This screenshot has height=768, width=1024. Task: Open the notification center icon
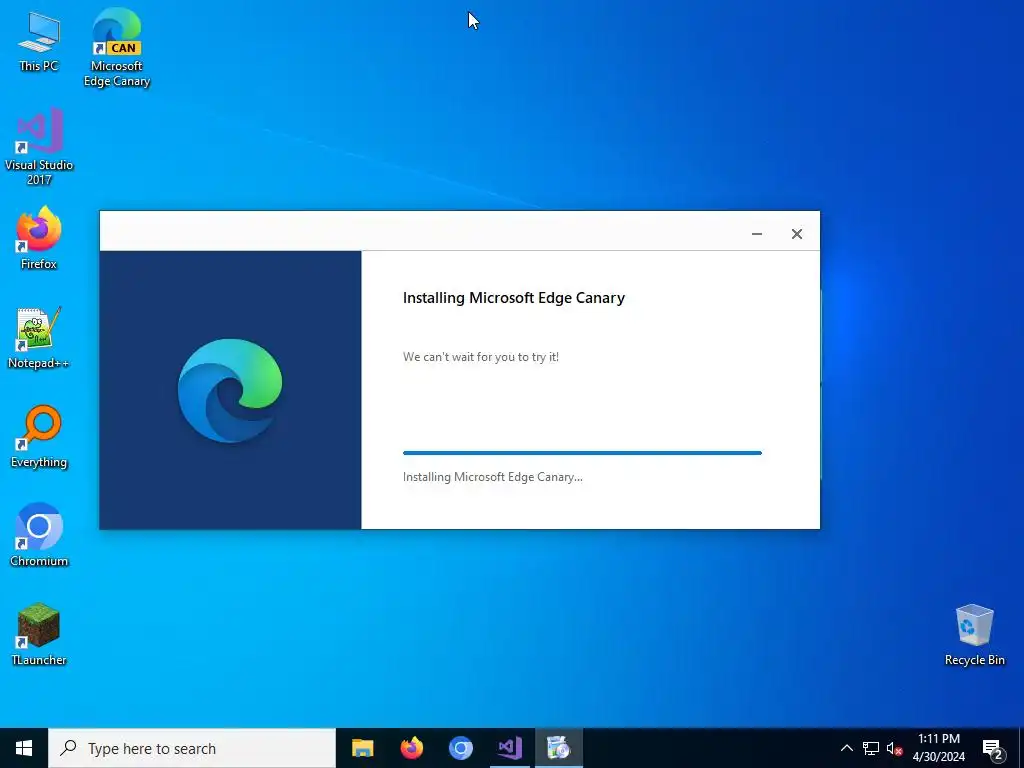point(993,749)
